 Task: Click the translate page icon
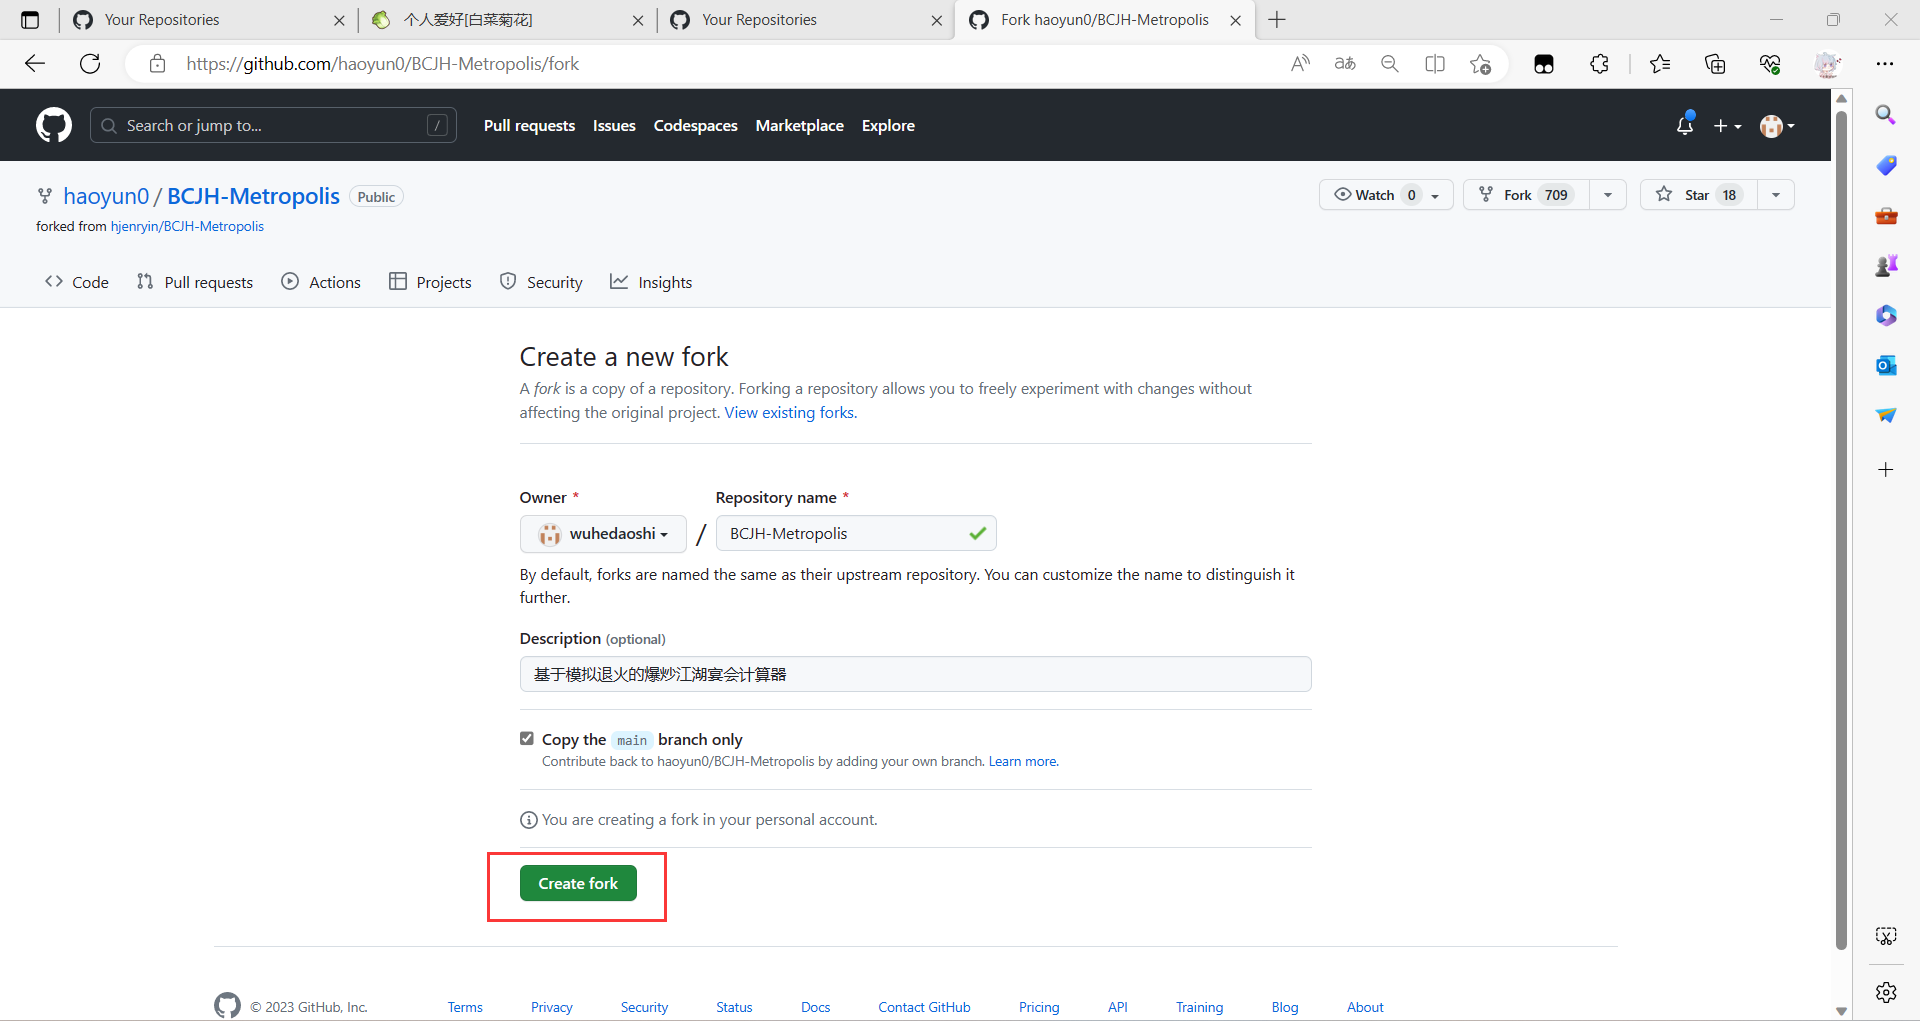coord(1345,64)
